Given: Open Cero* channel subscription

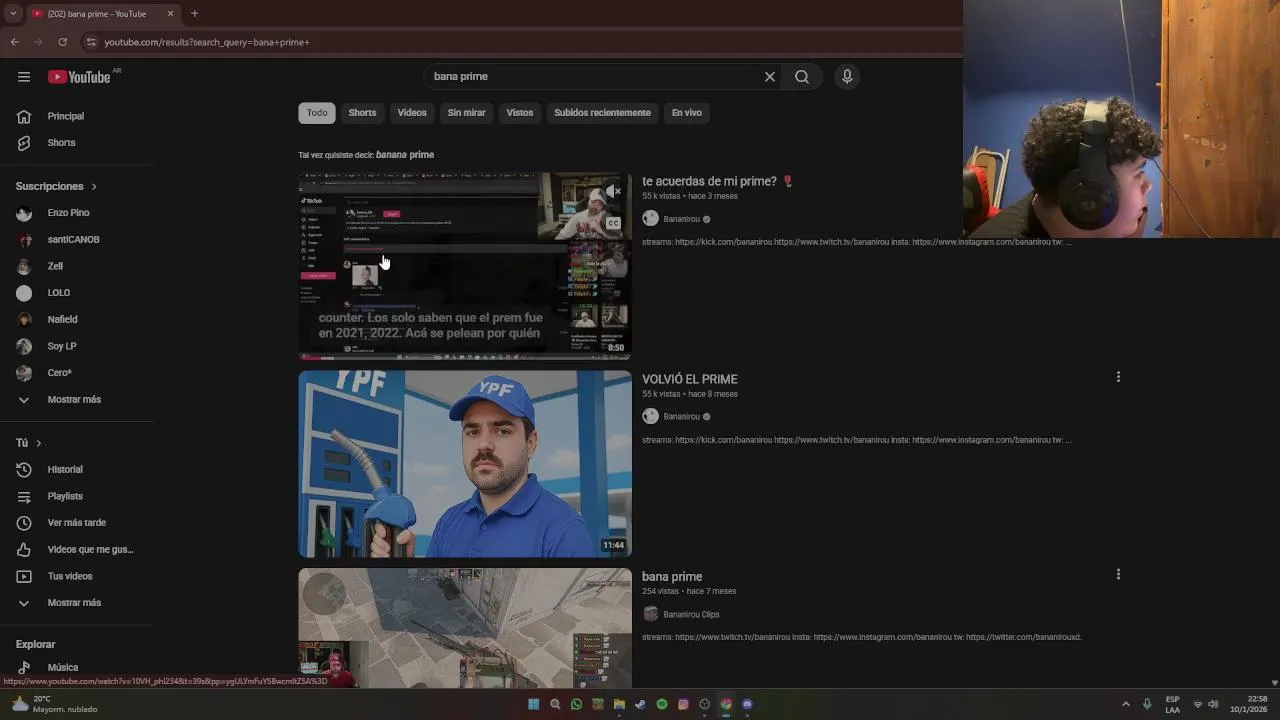Looking at the screenshot, I should click(x=77, y=373).
